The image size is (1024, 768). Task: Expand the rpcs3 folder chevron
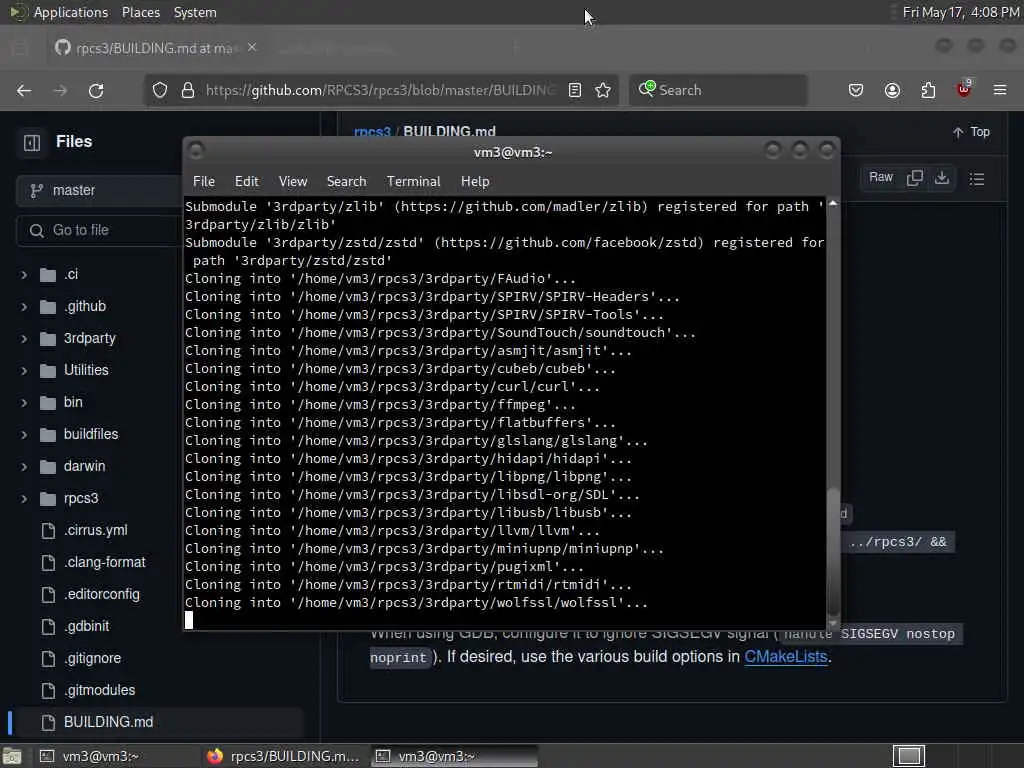pos(24,498)
